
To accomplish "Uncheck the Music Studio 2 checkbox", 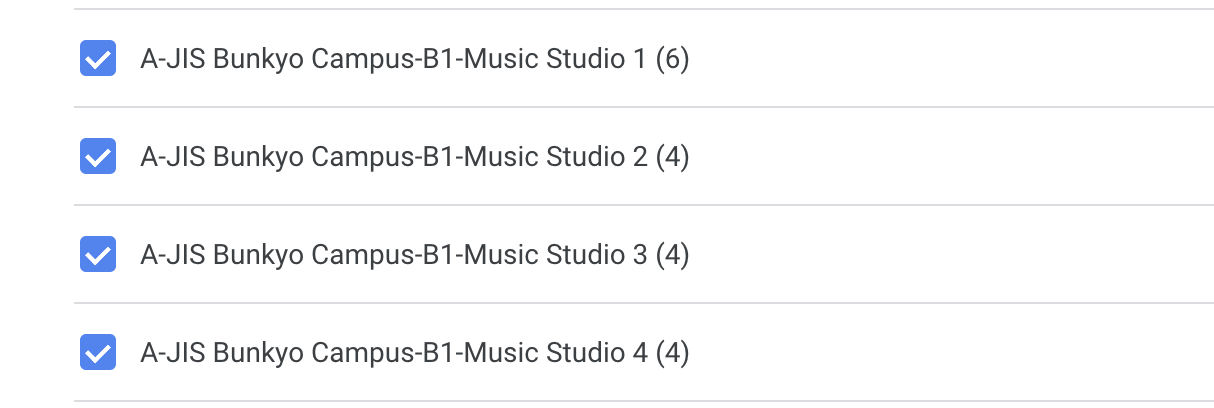I will pos(98,157).
